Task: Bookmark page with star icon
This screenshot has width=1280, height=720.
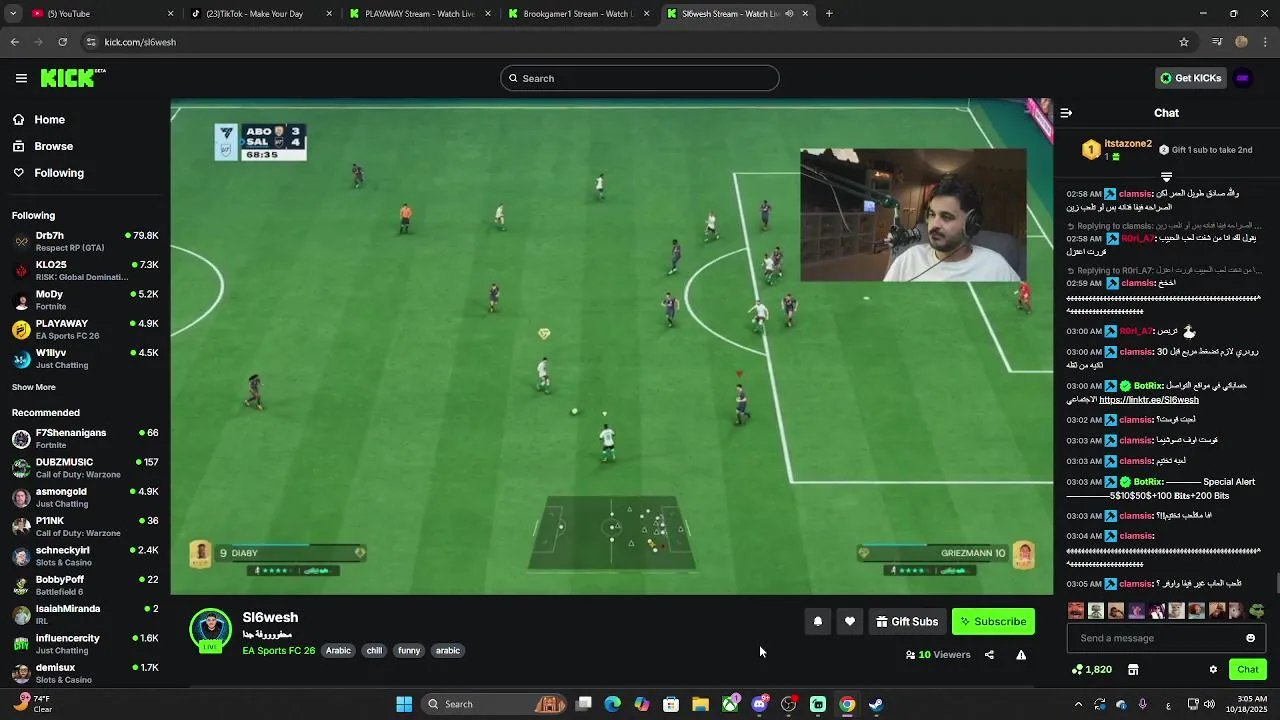Action: pyautogui.click(x=1184, y=42)
